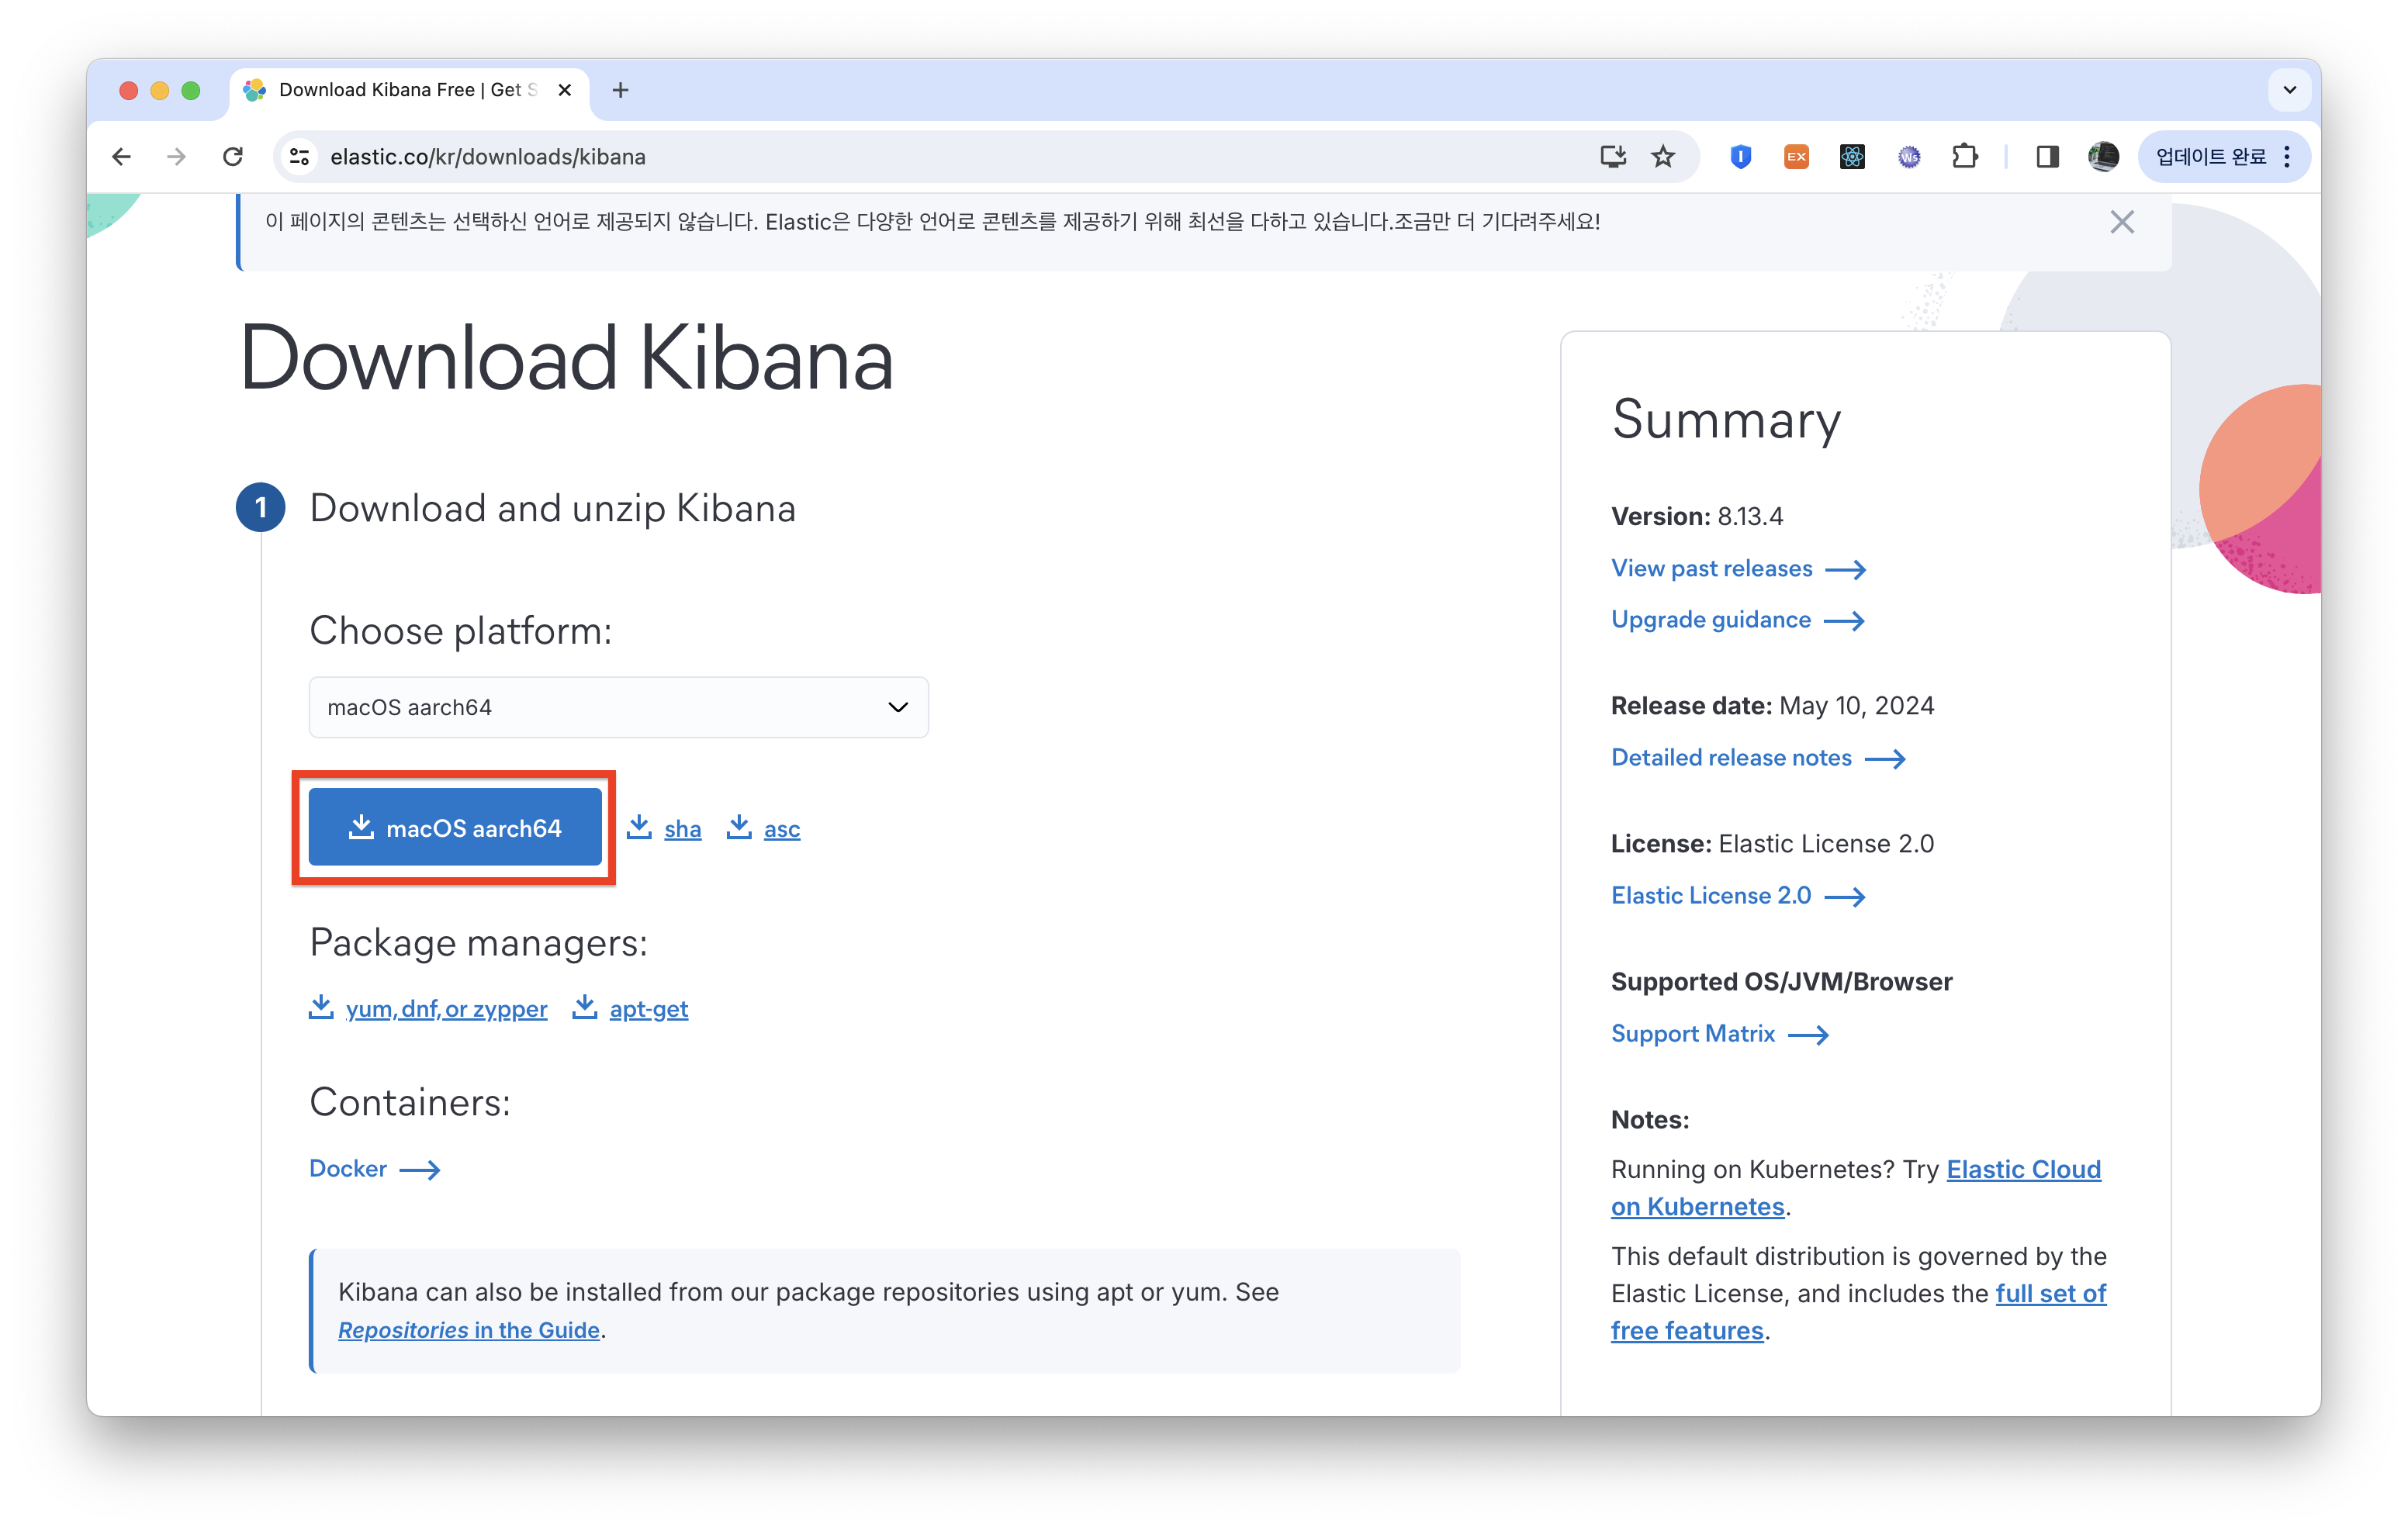Image resolution: width=2408 pixels, height=1531 pixels.
Task: Toggle the browser side panel icon
Action: pos(2047,157)
